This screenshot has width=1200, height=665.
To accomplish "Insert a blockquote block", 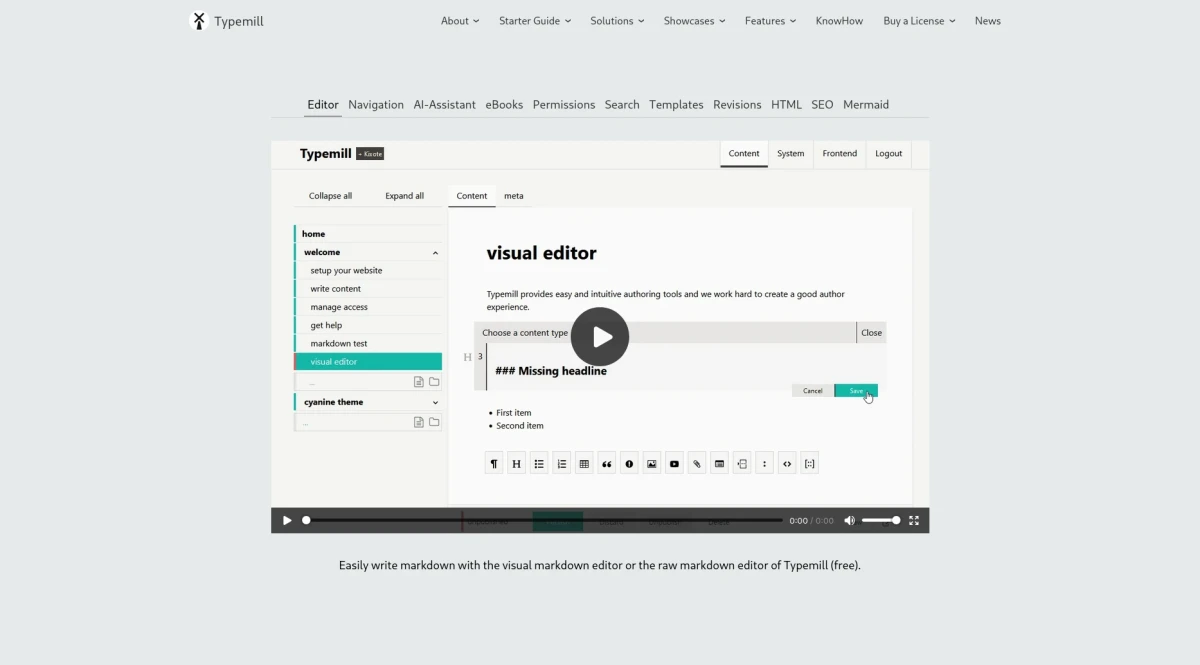I will pos(606,463).
